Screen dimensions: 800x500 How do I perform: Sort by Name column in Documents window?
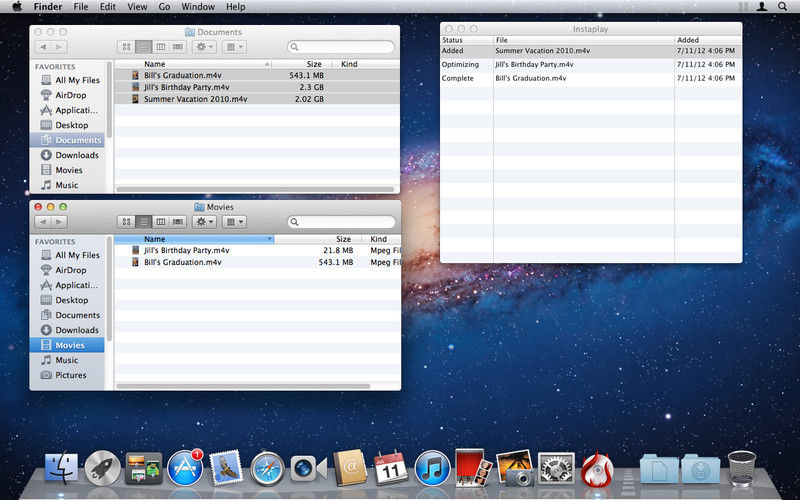193,64
